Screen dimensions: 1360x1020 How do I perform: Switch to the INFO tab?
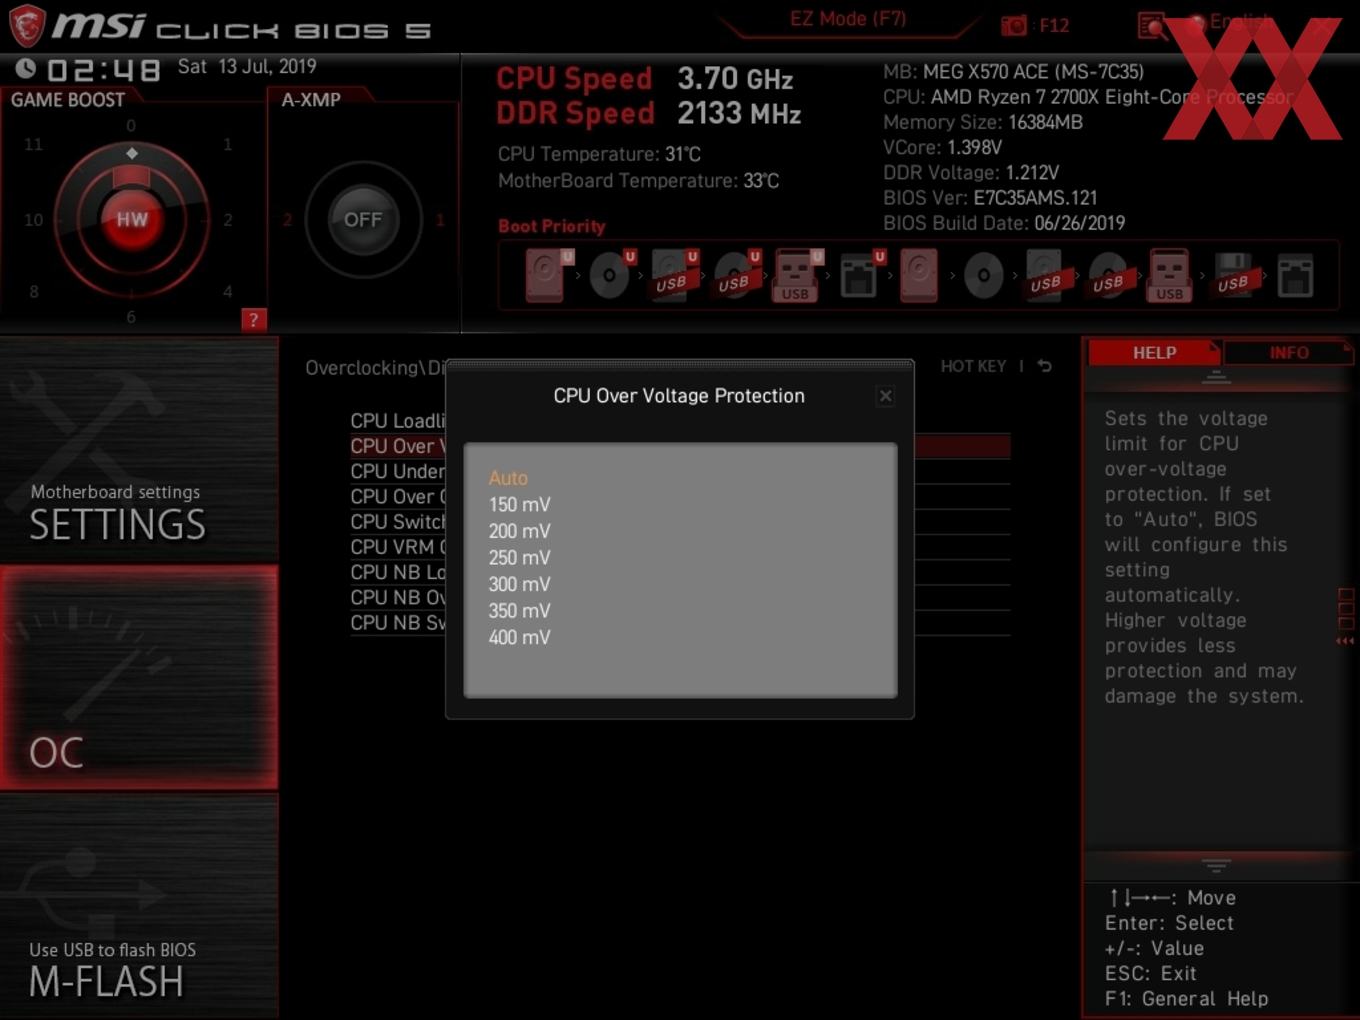click(1288, 353)
